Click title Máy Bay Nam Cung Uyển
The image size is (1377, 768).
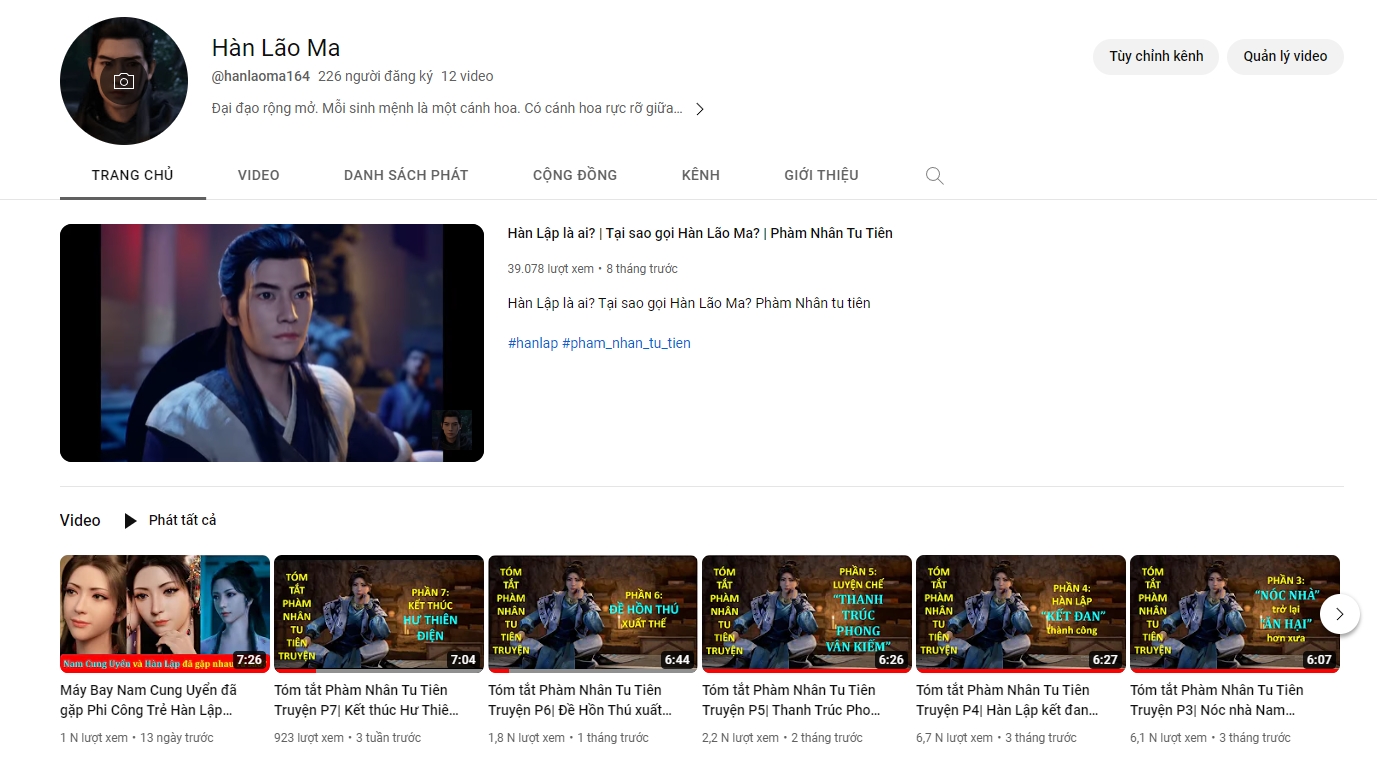click(x=149, y=700)
